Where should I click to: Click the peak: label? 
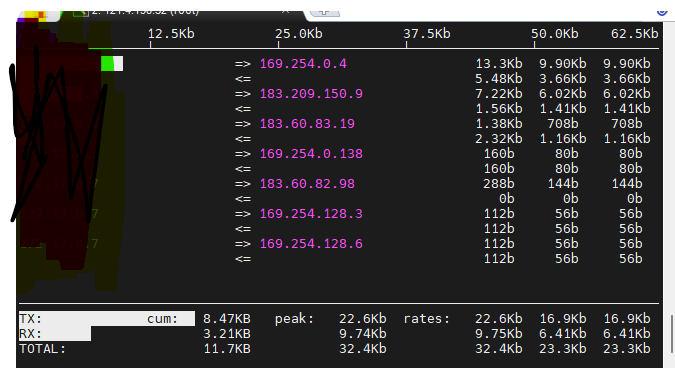(x=295, y=319)
